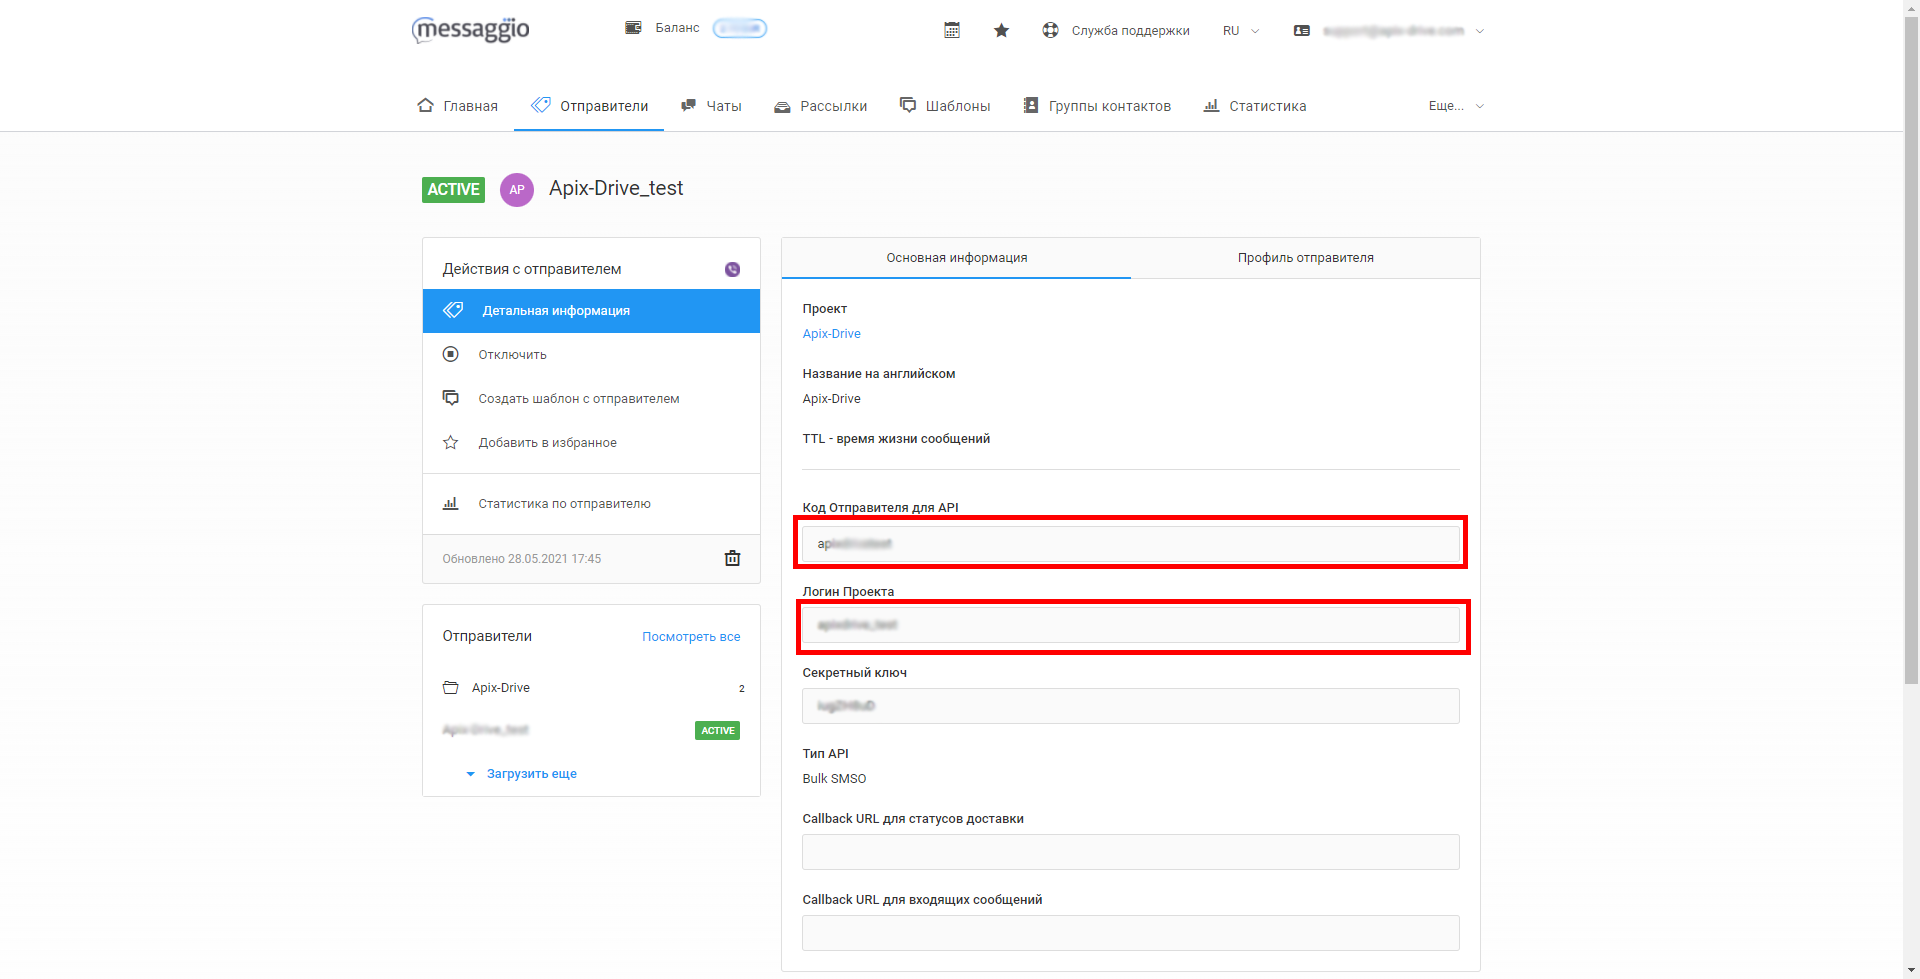Expand the Еще... menu
The width and height of the screenshot is (1920, 979).
pyautogui.click(x=1456, y=106)
